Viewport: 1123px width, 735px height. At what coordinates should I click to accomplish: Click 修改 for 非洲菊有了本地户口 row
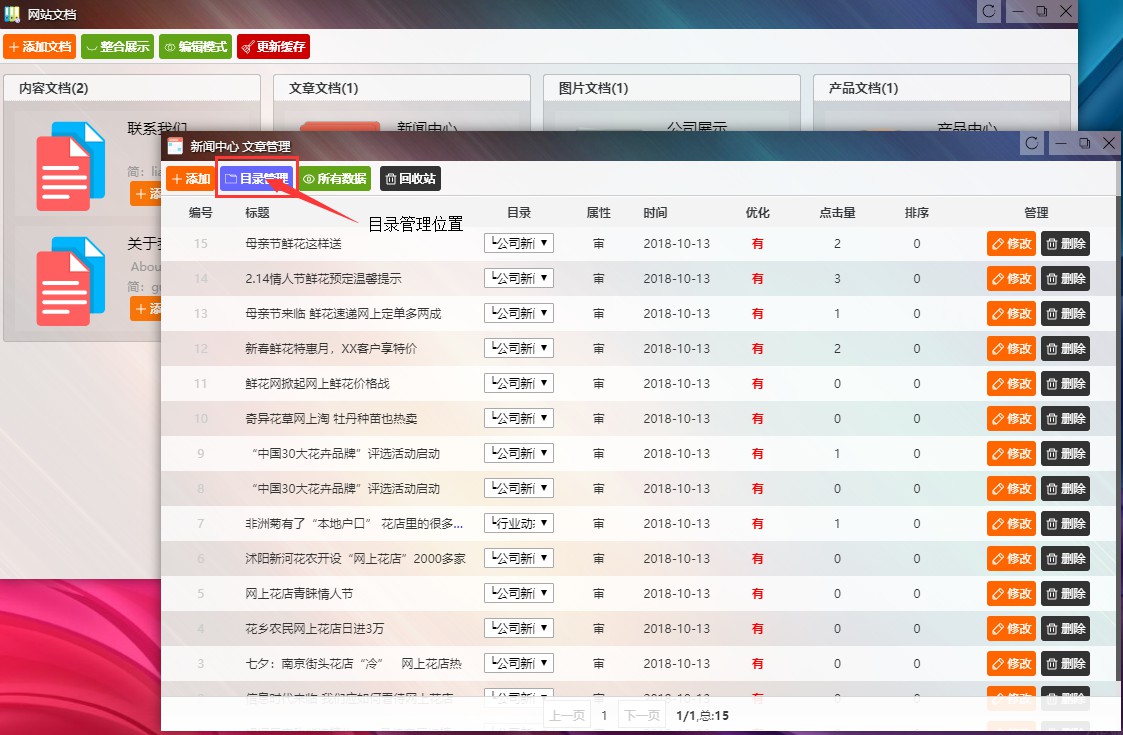1011,524
